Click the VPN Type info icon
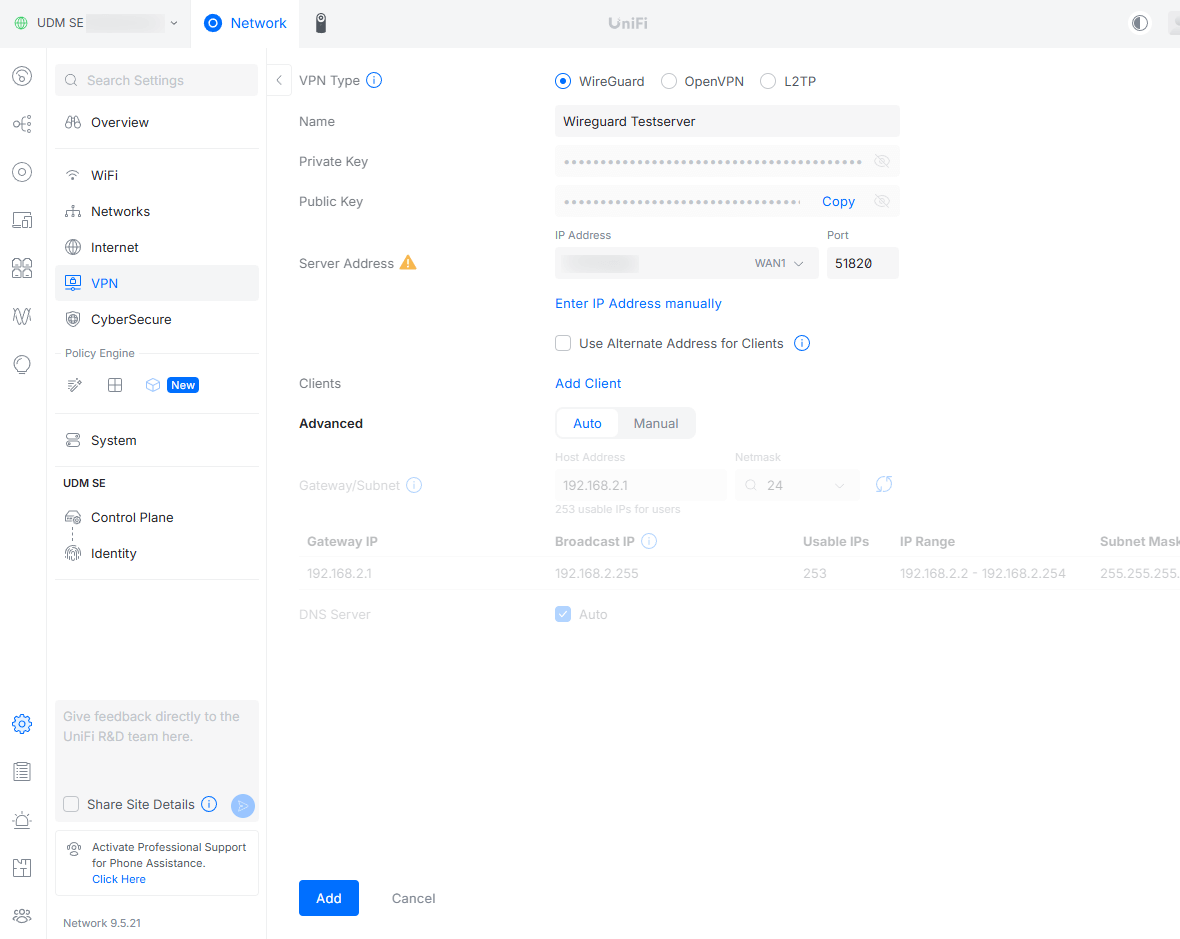 click(374, 80)
